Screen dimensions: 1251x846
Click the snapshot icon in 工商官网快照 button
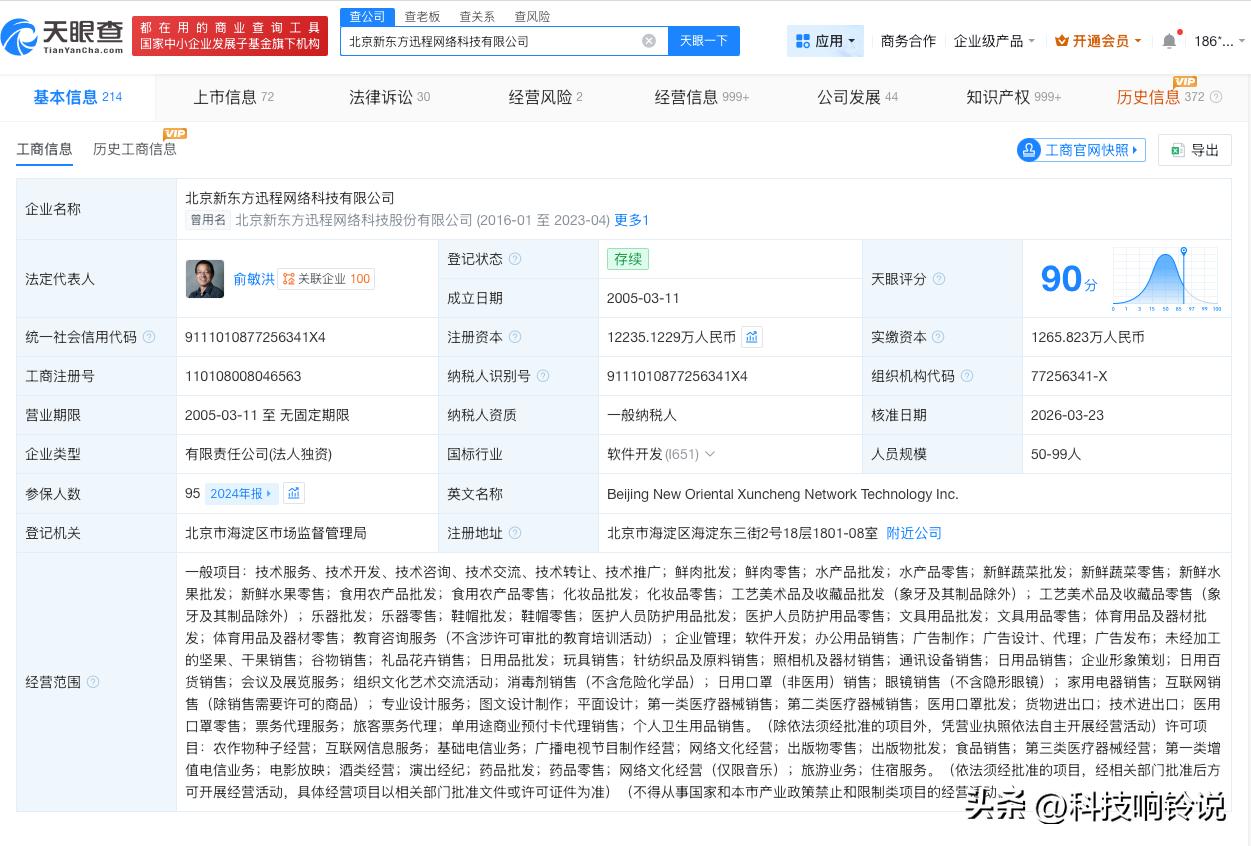coord(1029,149)
